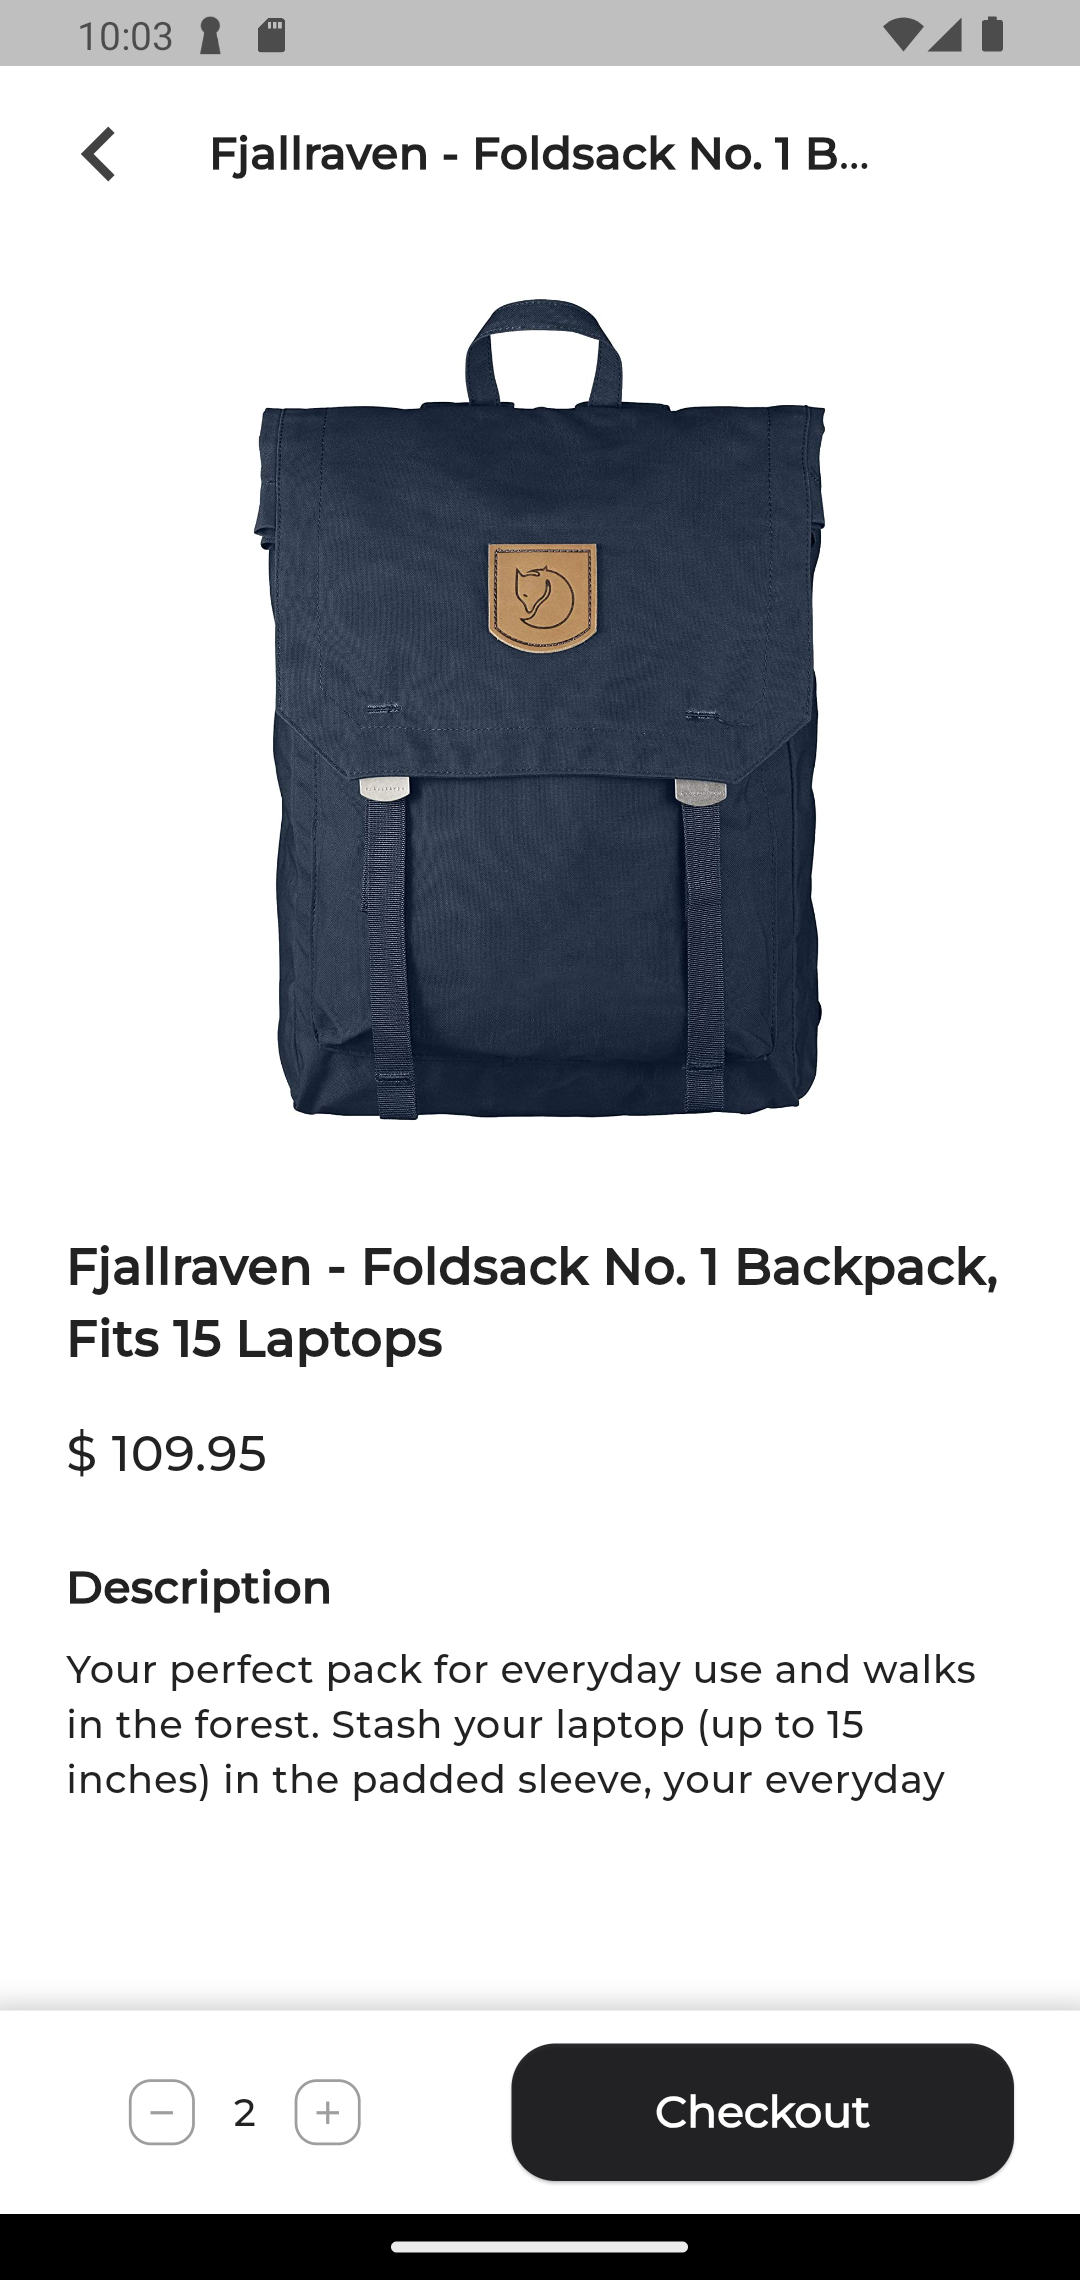Screen dimensions: 1080x2280
Task: Tap the back arrow icon
Action: click(98, 154)
